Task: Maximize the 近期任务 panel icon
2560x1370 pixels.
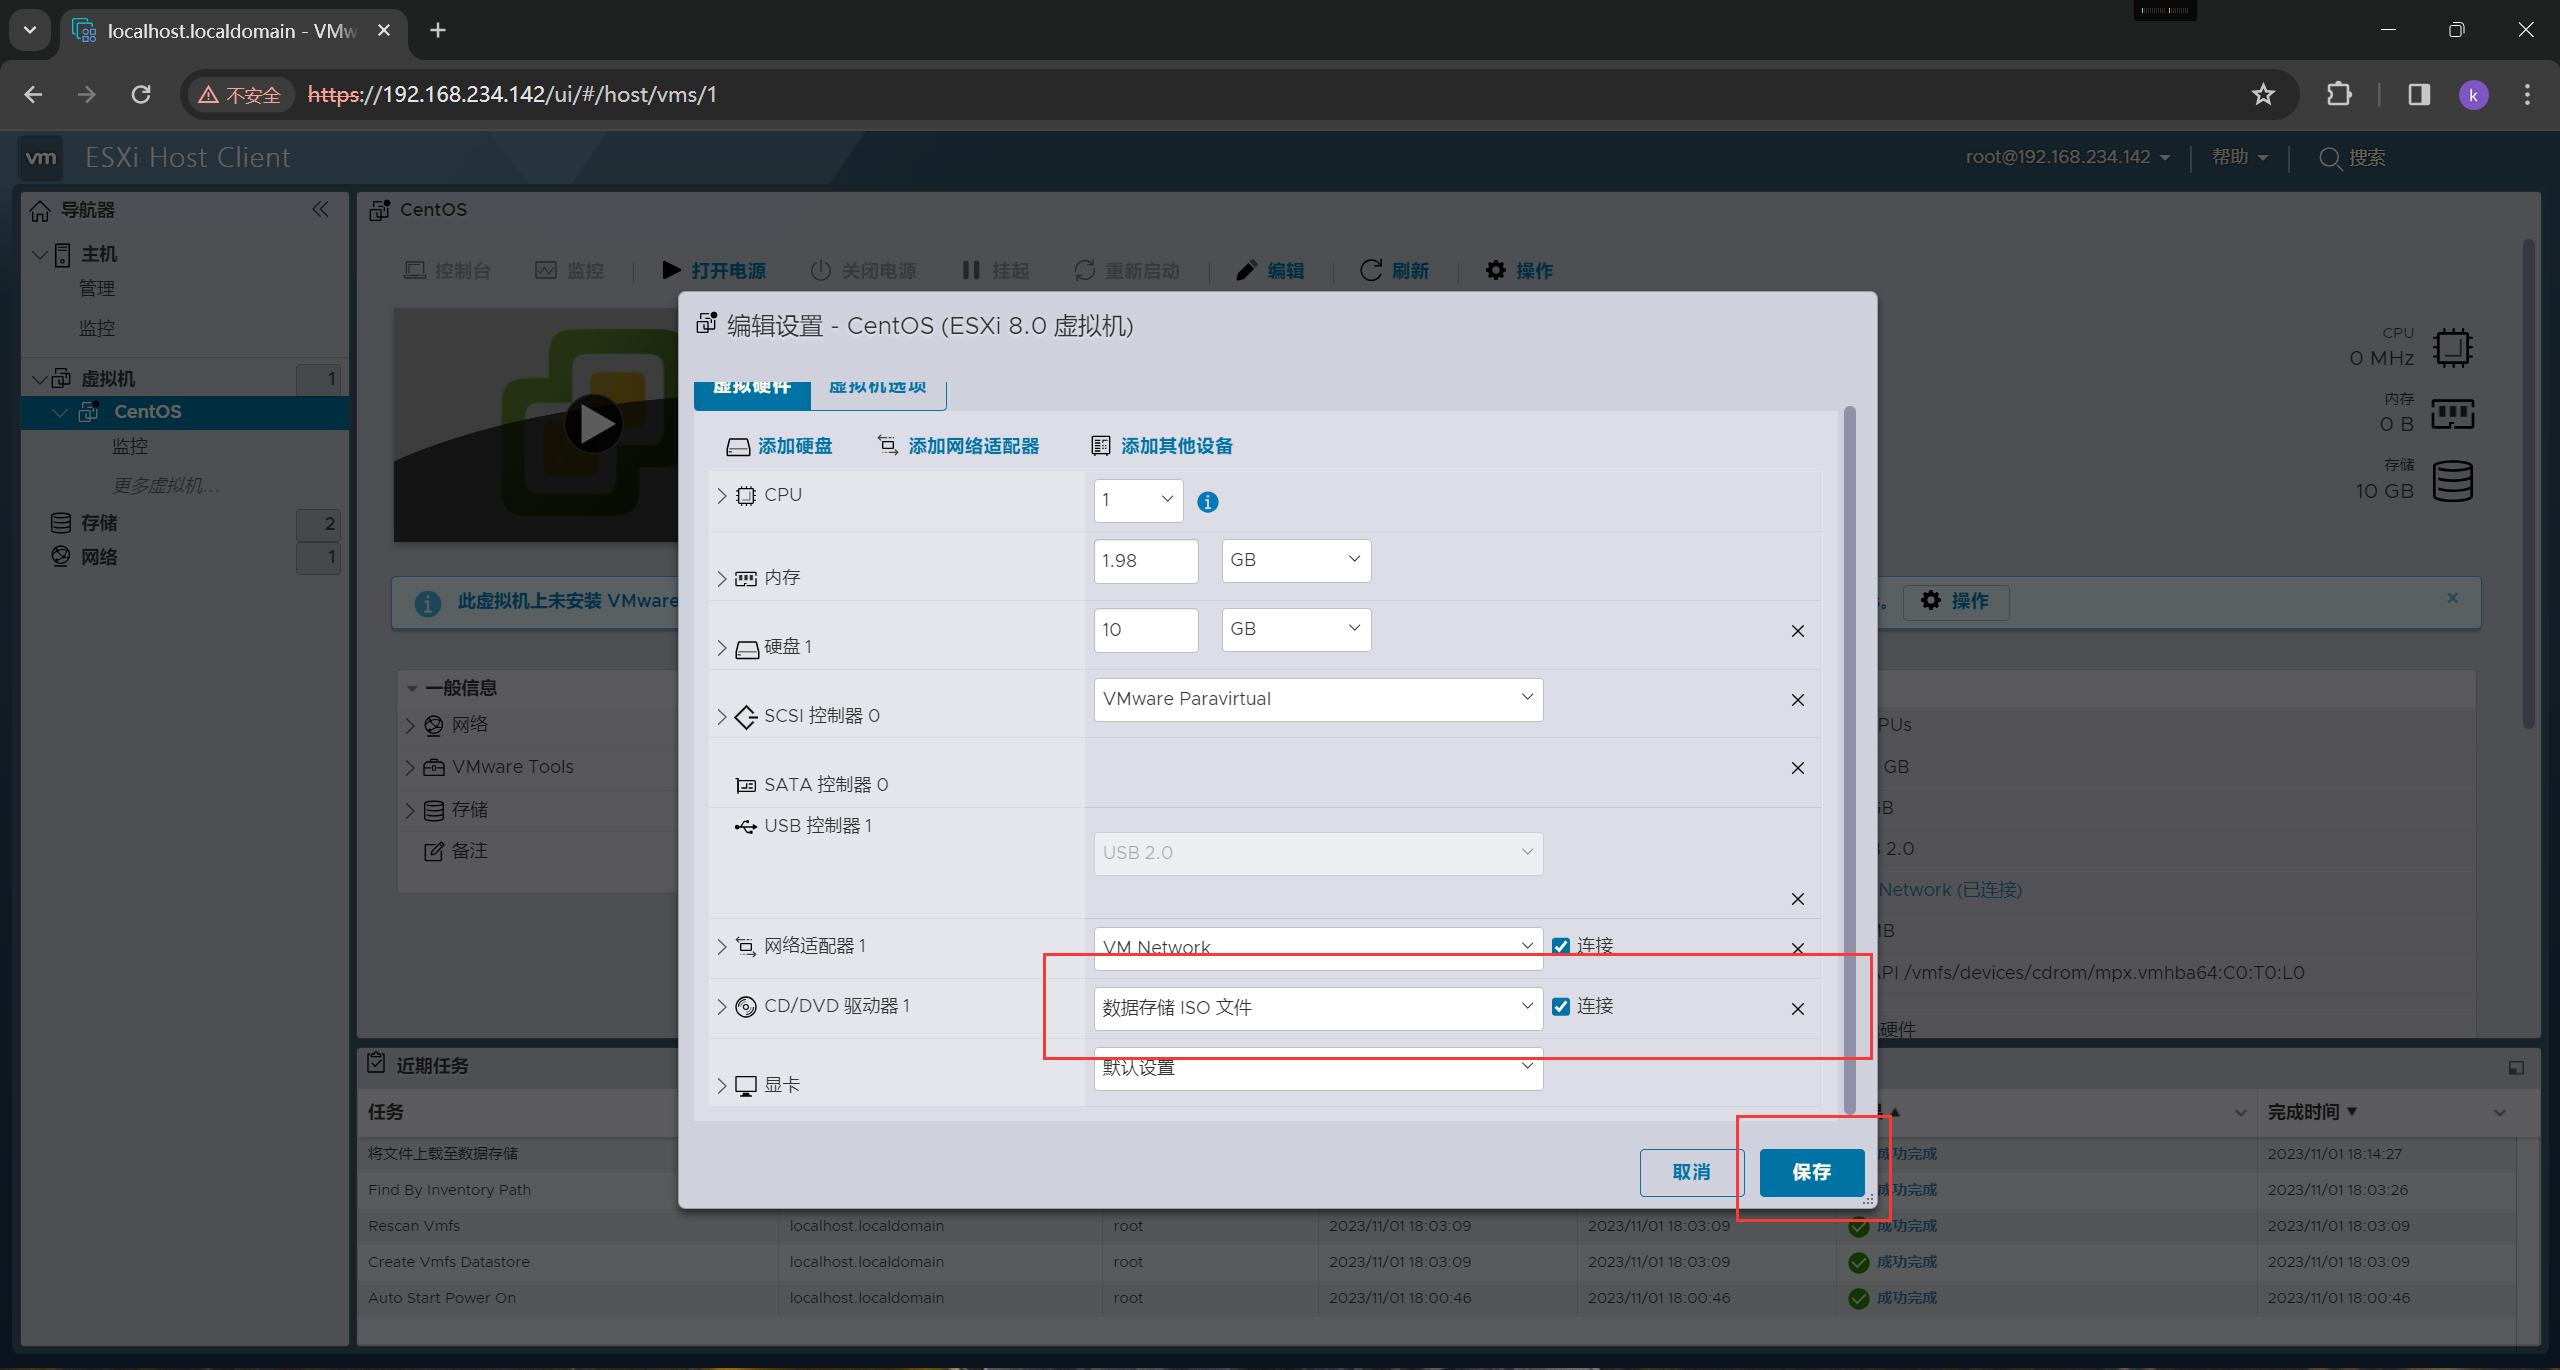Action: coord(2516,1067)
